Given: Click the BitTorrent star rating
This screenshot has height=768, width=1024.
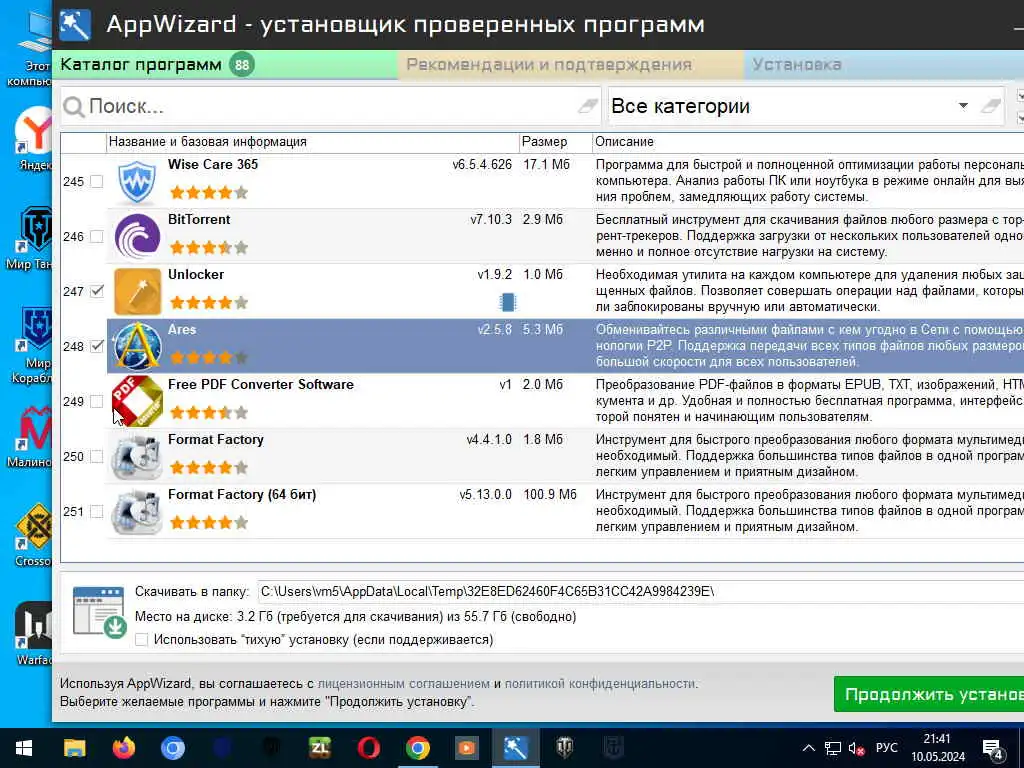Looking at the screenshot, I should click(x=209, y=248).
